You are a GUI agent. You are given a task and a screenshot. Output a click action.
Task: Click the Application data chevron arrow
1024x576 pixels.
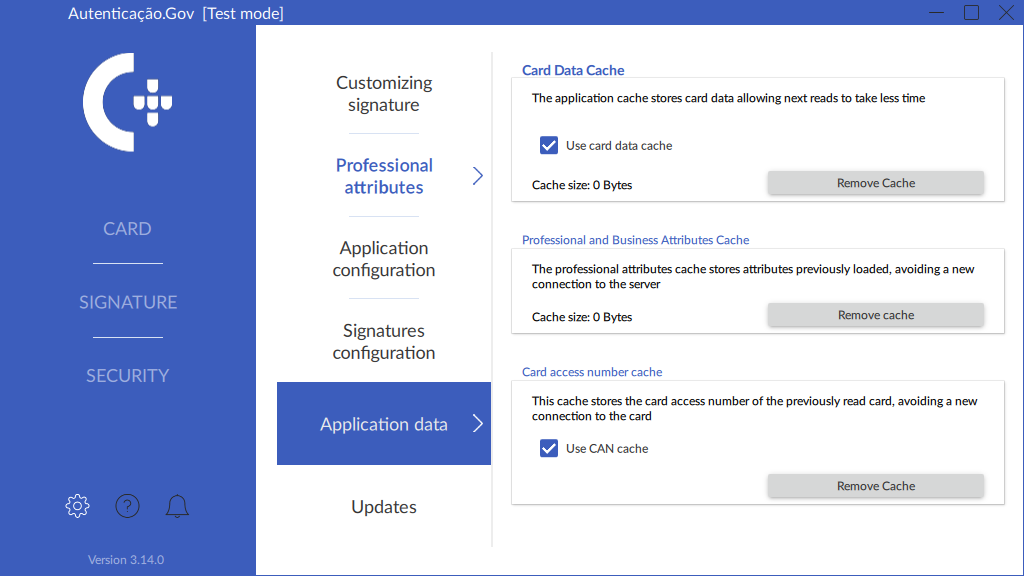(477, 424)
